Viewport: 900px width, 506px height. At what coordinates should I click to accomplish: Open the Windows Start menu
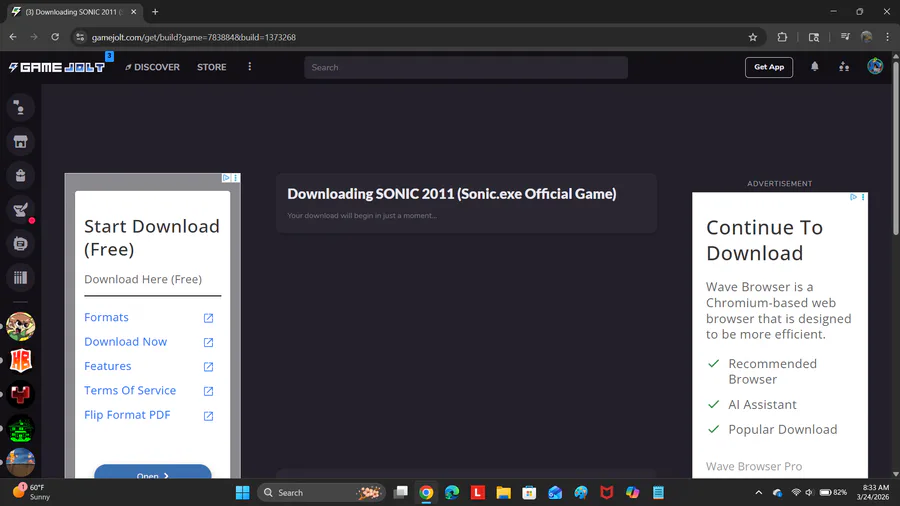pos(242,492)
